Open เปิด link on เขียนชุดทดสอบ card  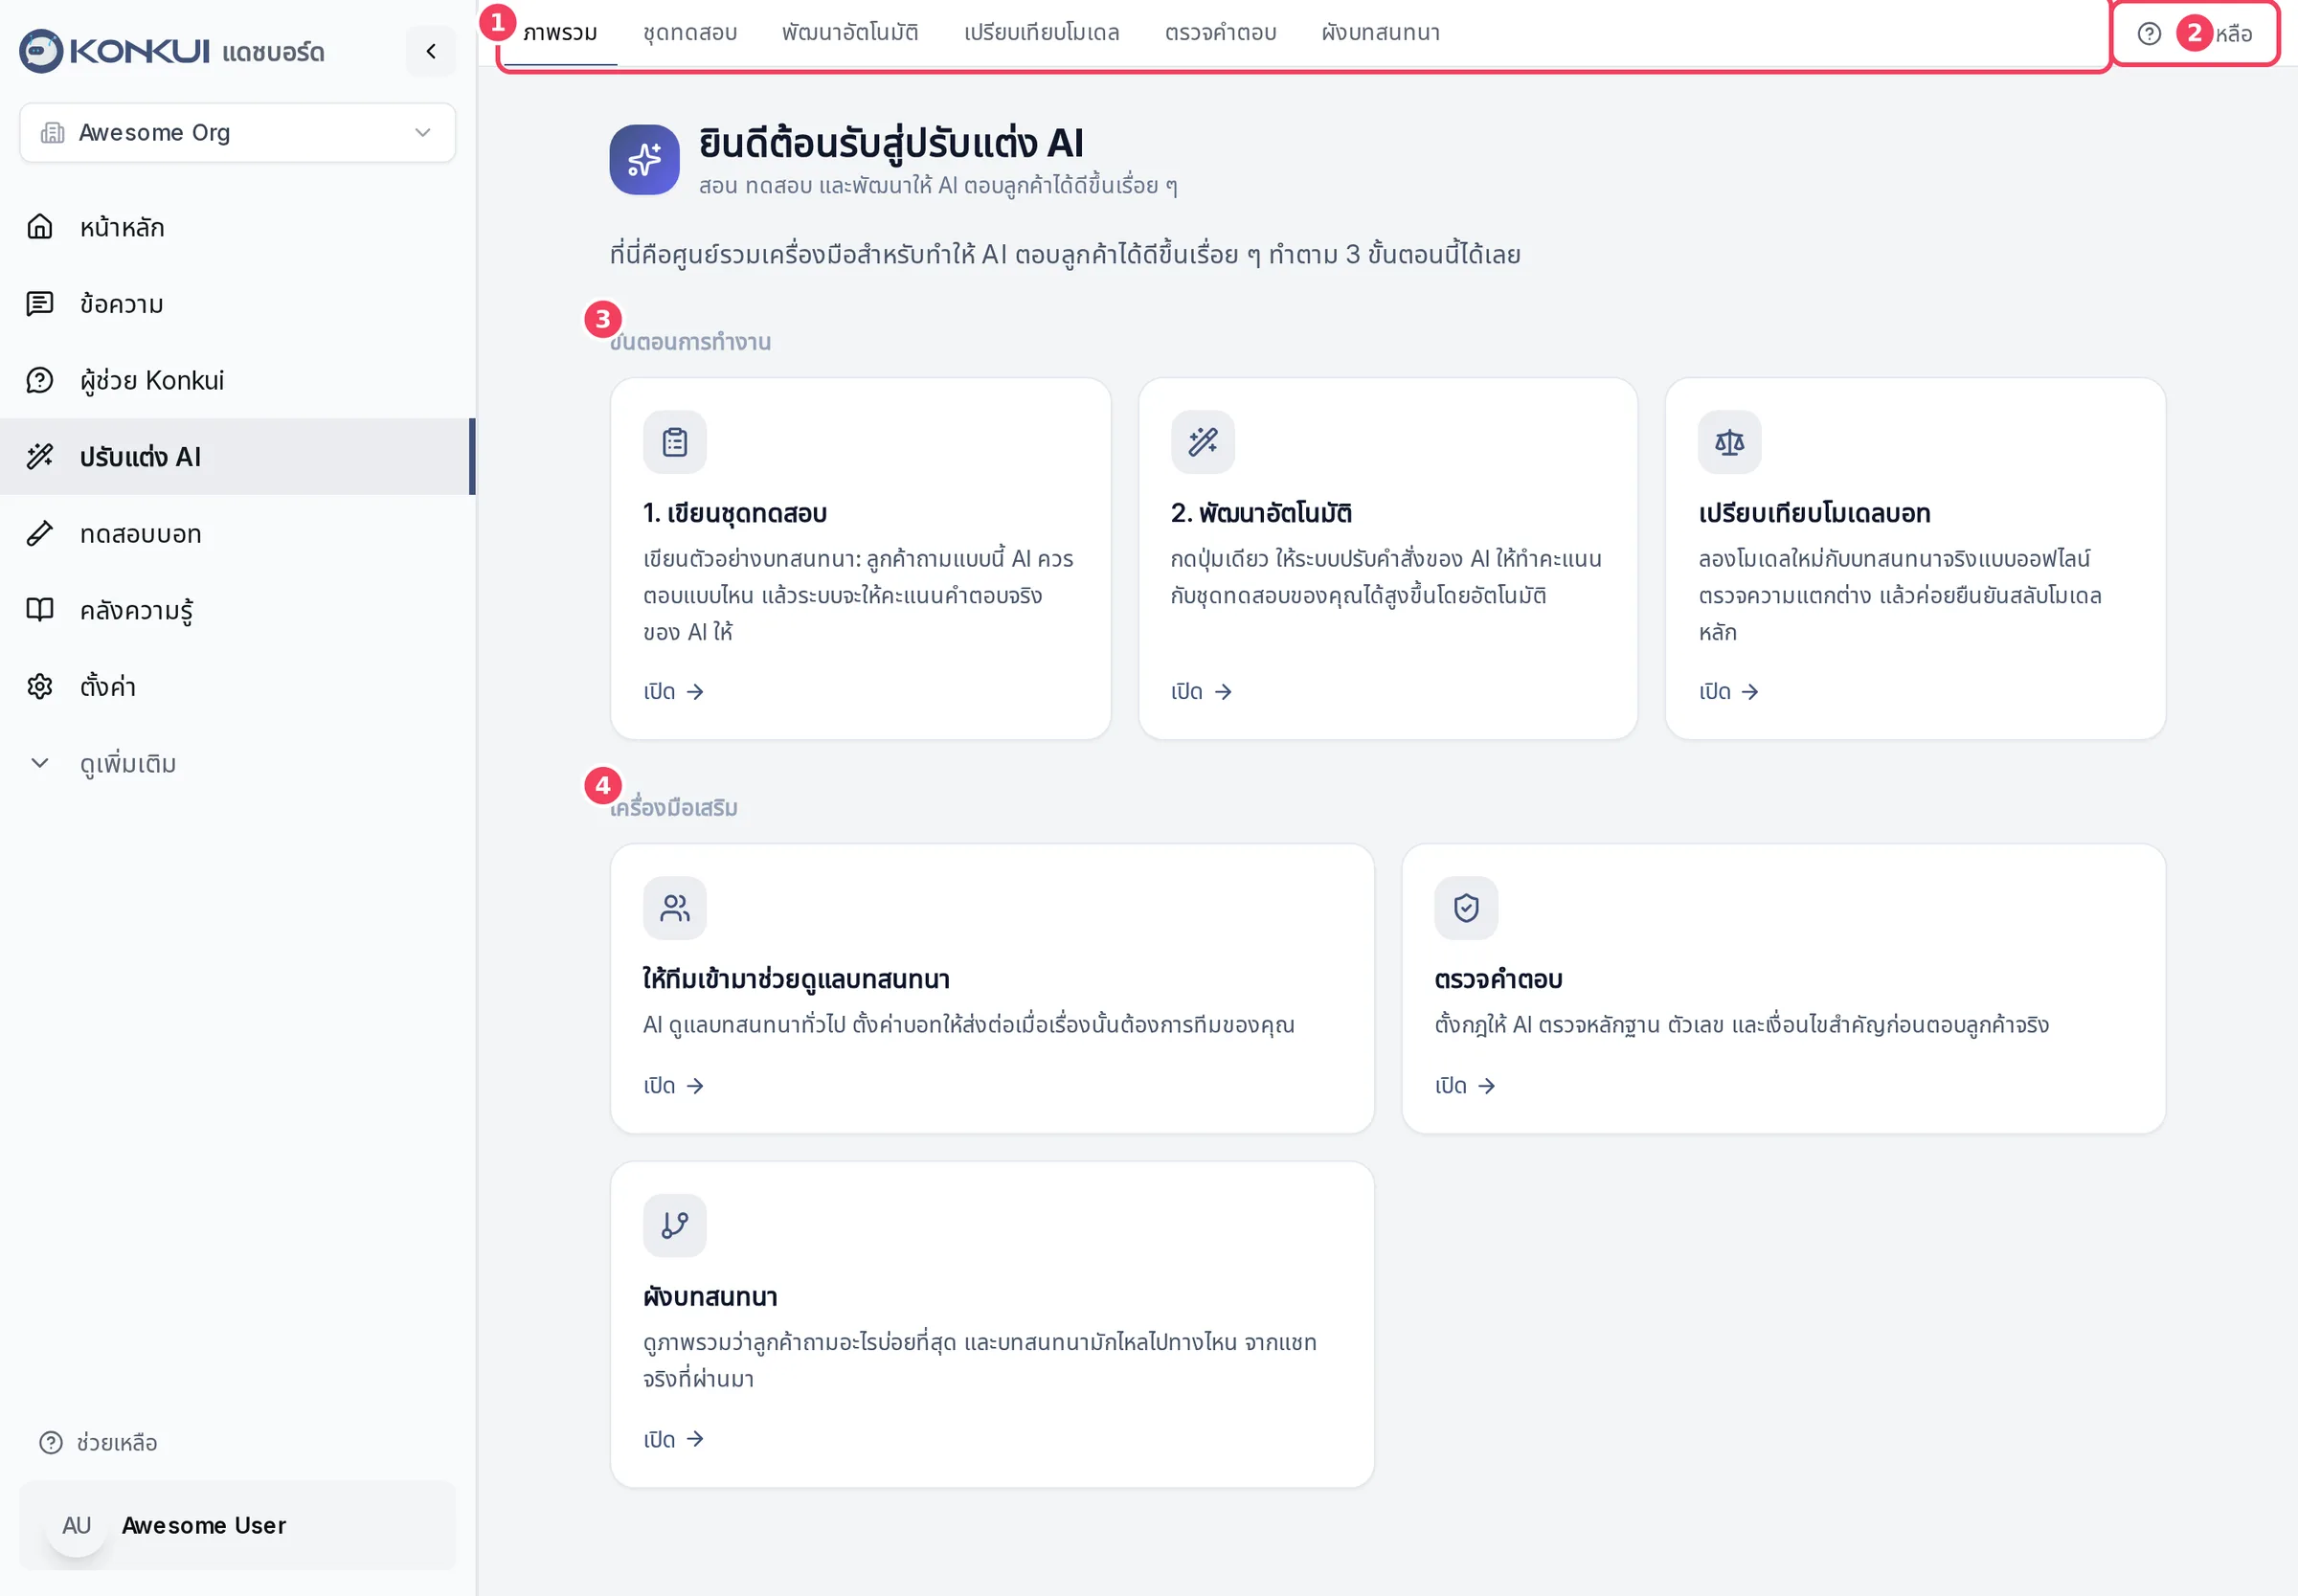(x=675, y=692)
